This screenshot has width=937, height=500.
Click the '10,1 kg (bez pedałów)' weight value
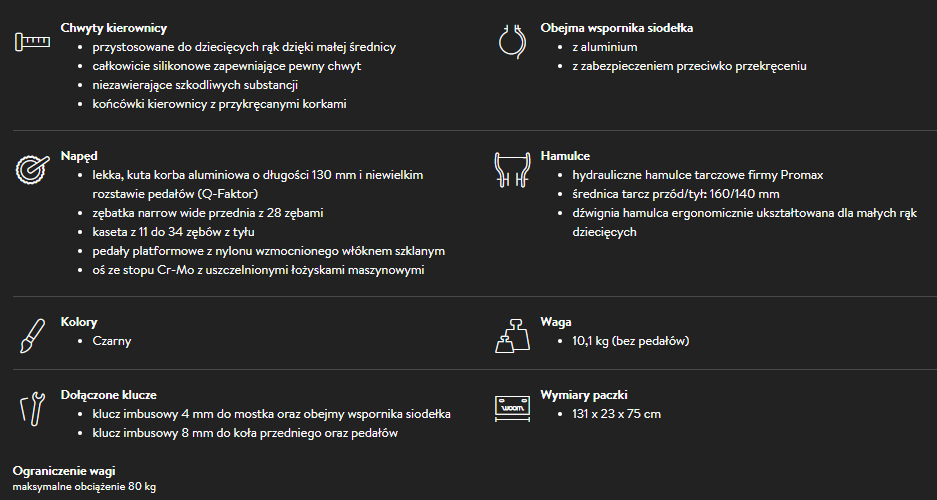pyautogui.click(x=630, y=341)
